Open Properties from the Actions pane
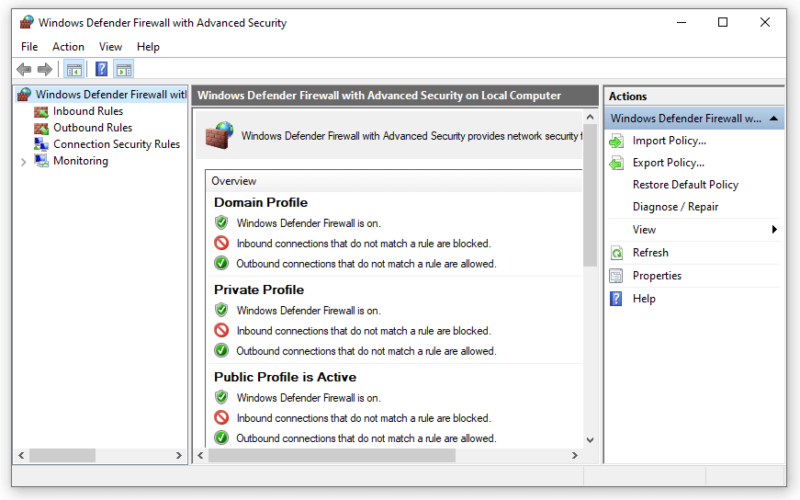This screenshot has height=500, width=800. pyautogui.click(x=657, y=276)
